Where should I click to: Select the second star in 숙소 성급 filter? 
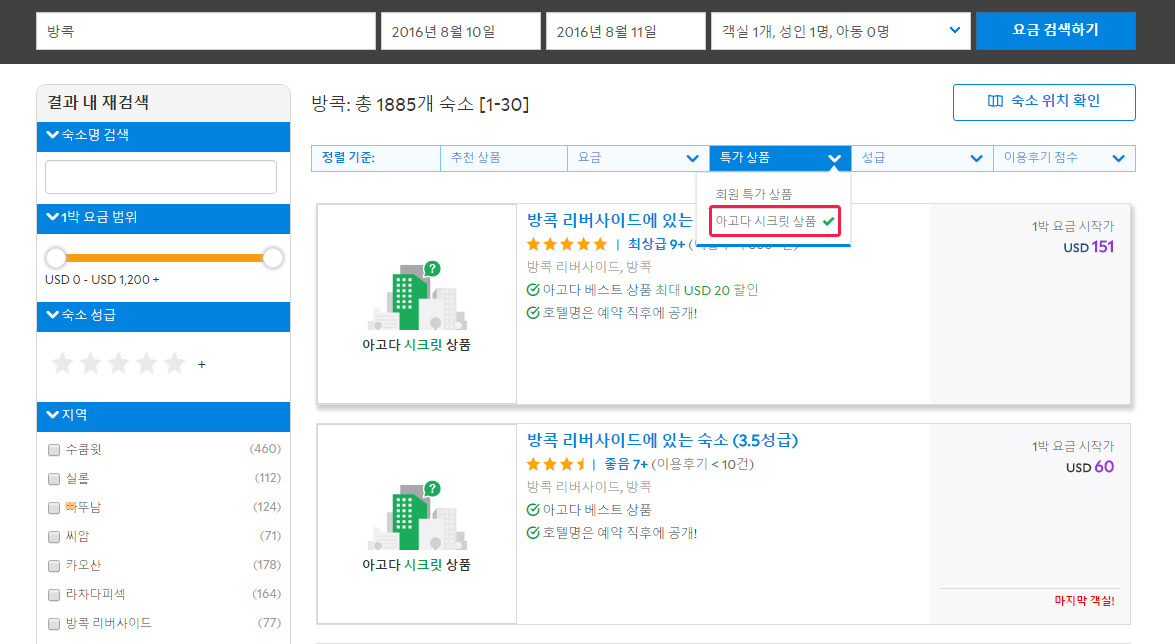click(91, 364)
